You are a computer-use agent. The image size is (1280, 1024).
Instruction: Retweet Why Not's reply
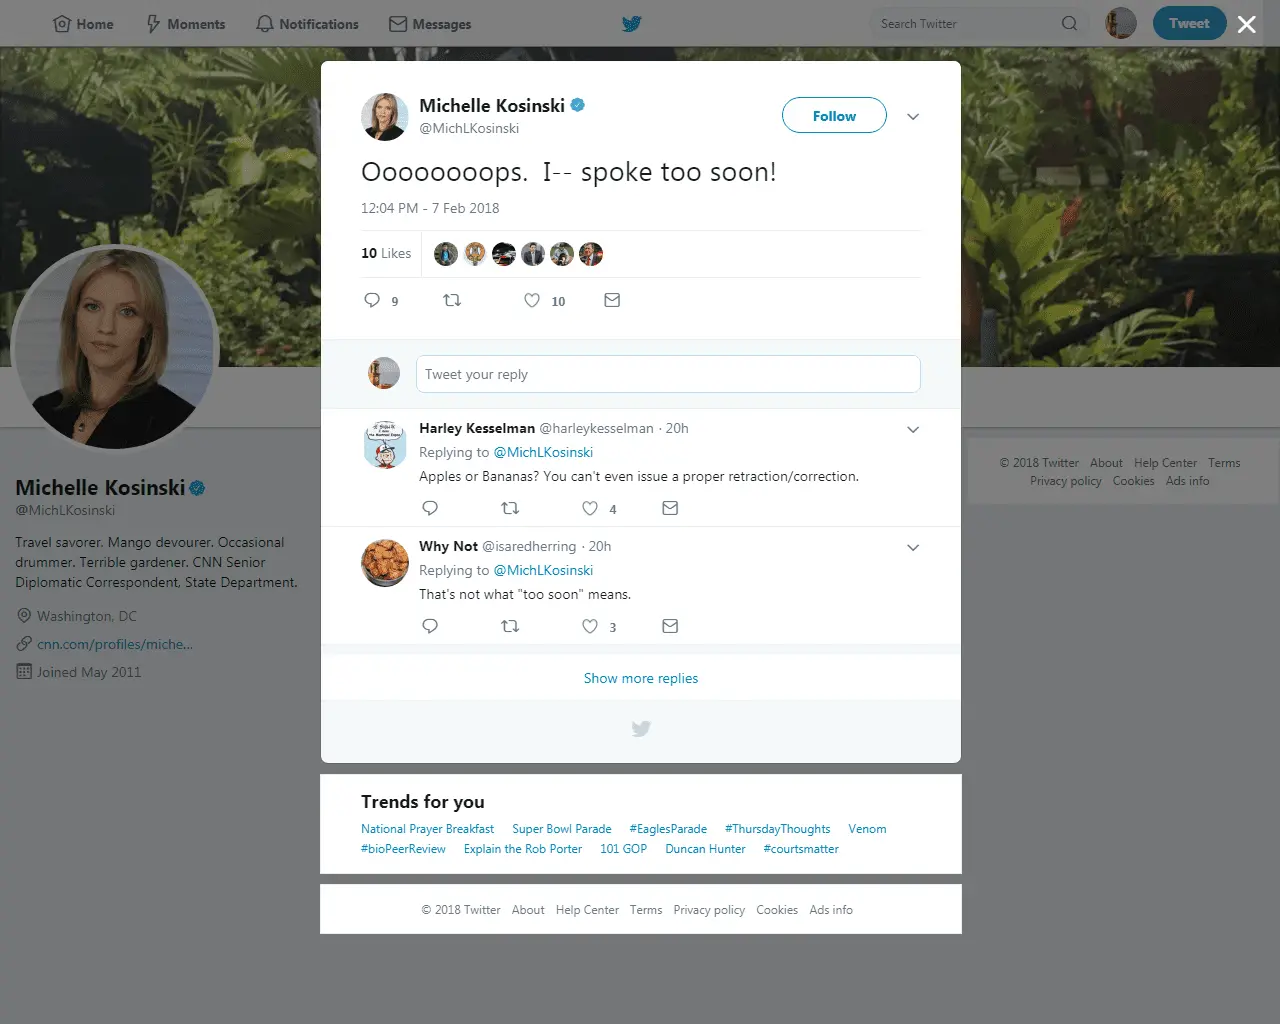(510, 626)
